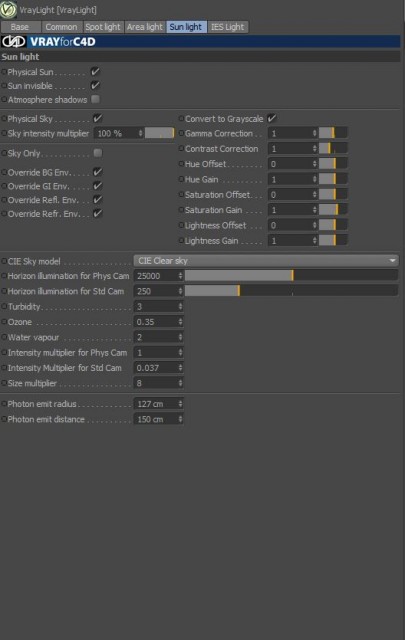Uncheck Convert to Grayscale
The width and height of the screenshot is (405, 640).
271,118
